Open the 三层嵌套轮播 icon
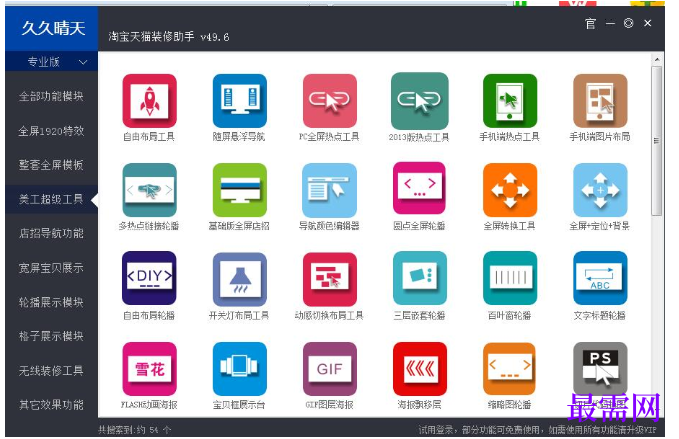The width and height of the screenshot is (679, 439). (x=419, y=278)
